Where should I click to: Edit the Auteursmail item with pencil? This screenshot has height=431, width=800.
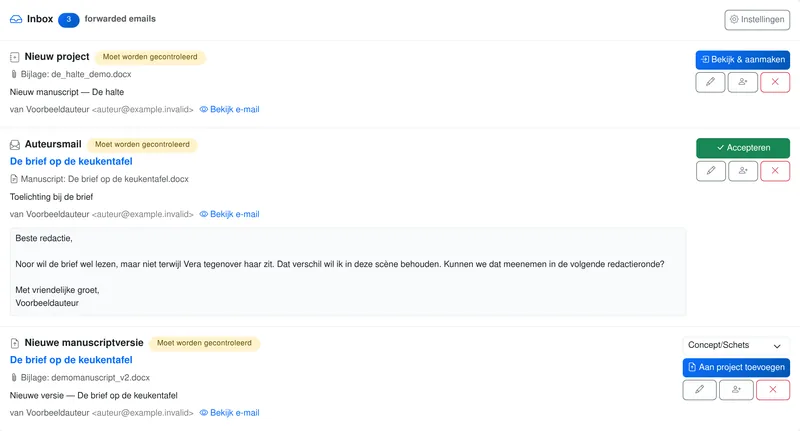[711, 171]
